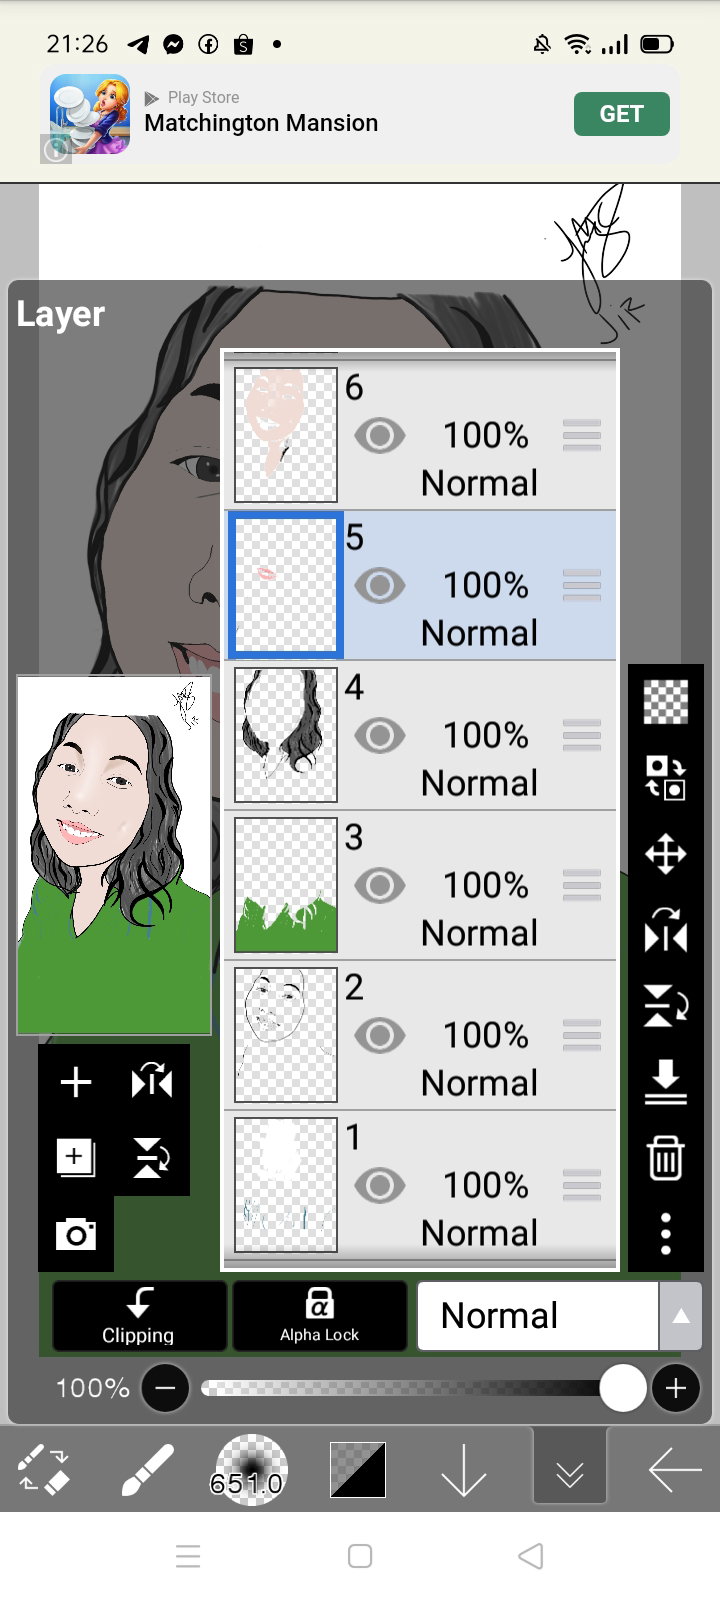The image size is (720, 1600).
Task: Select the brush tool in bottom toolbar
Action: 147,1470
